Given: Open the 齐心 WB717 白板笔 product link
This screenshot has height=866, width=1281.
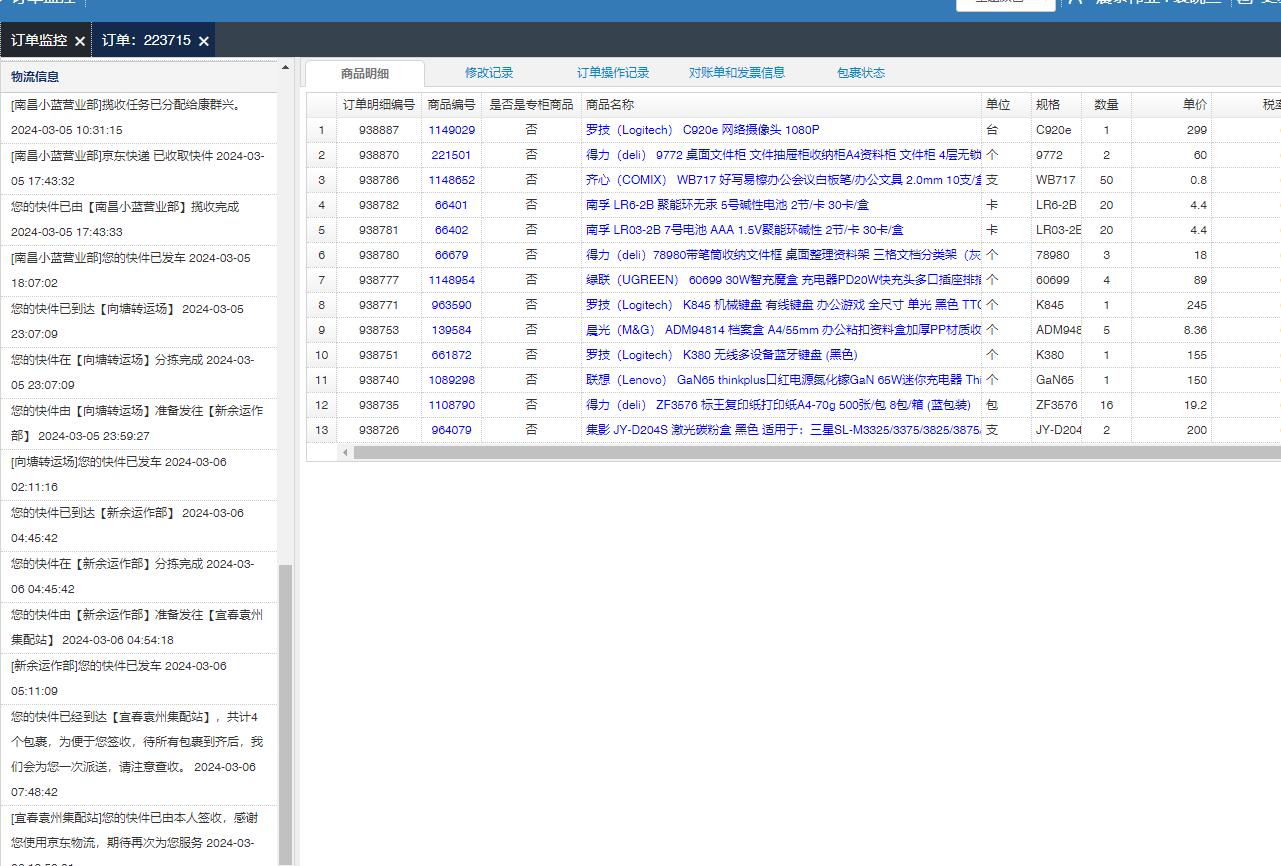Looking at the screenshot, I should pos(783,180).
